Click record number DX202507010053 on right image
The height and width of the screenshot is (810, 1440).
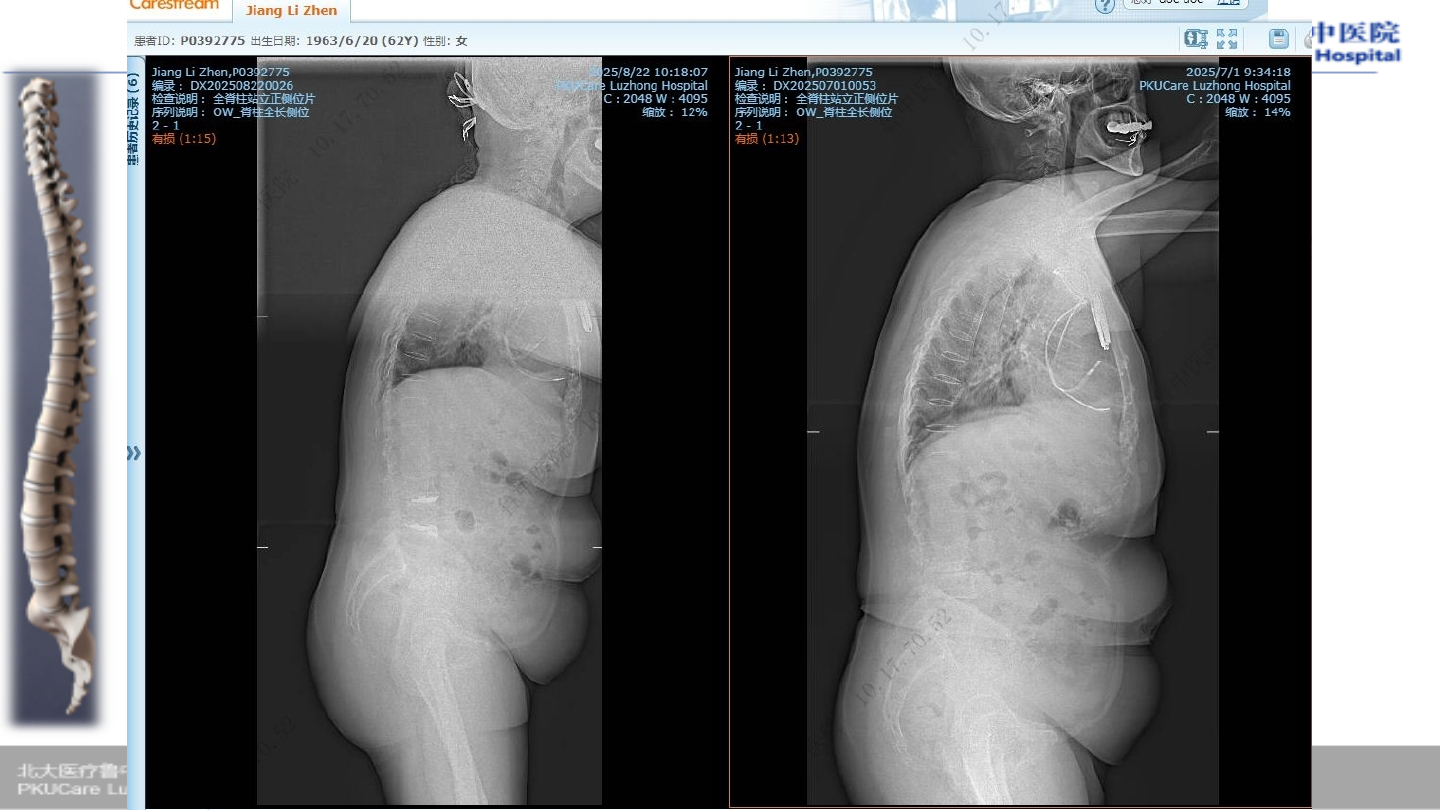click(824, 86)
